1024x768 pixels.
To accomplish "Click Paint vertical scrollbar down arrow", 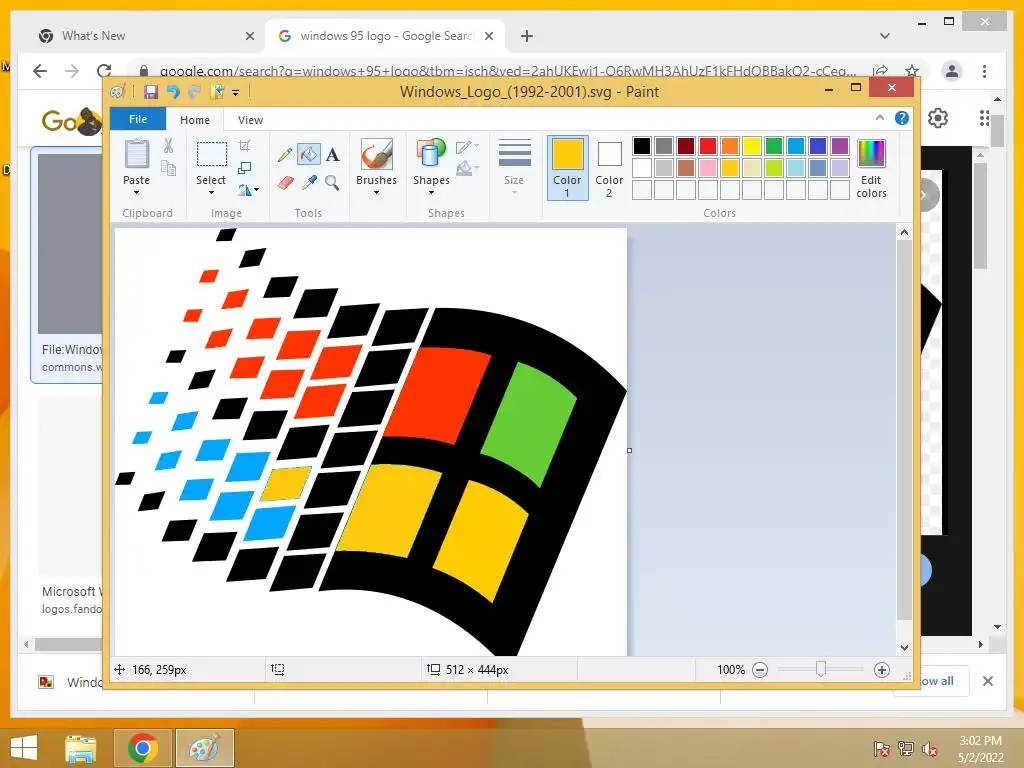I will tap(904, 647).
